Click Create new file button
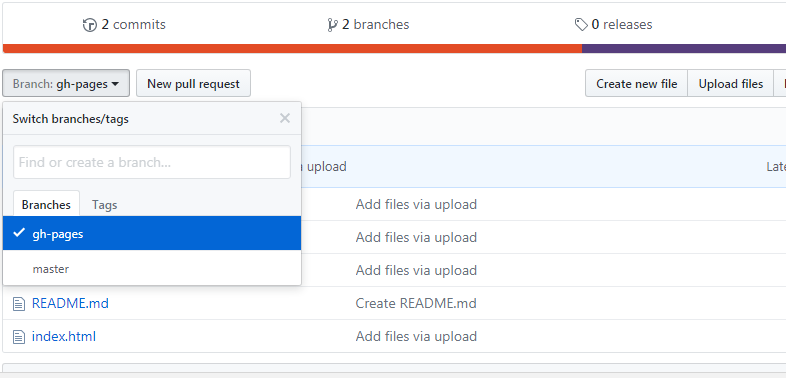This screenshot has width=786, height=378. pyautogui.click(x=637, y=83)
